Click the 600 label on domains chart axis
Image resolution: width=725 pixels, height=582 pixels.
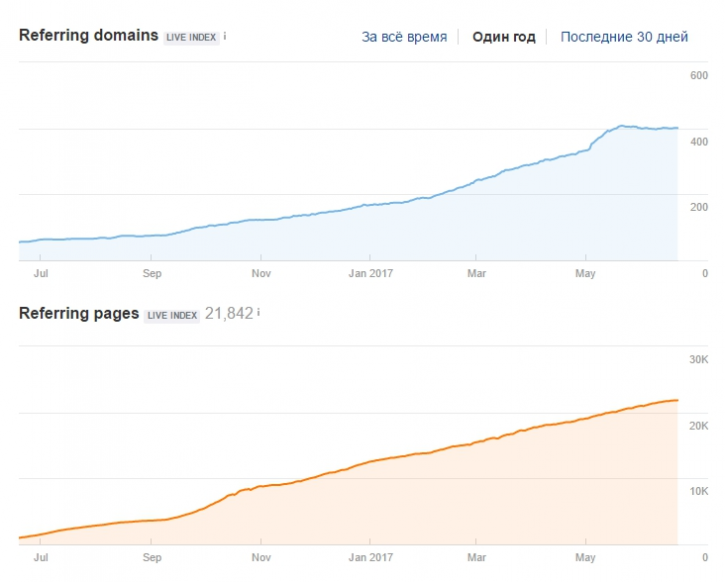(x=699, y=75)
